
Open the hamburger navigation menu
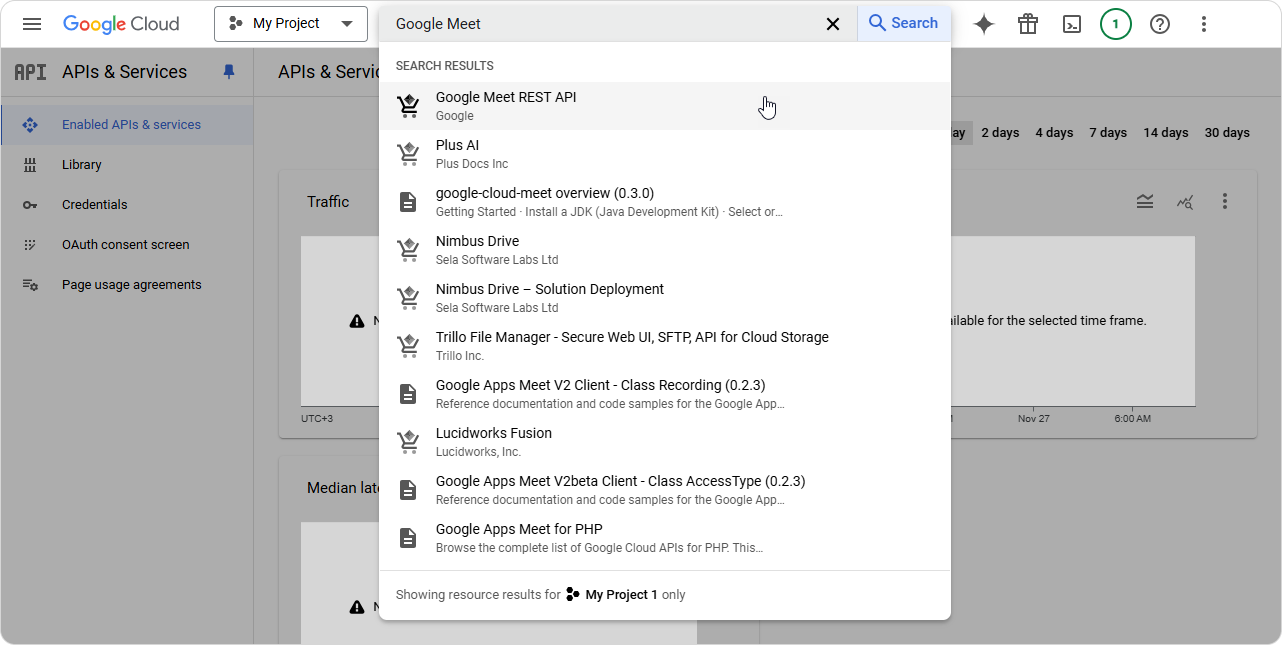point(32,24)
